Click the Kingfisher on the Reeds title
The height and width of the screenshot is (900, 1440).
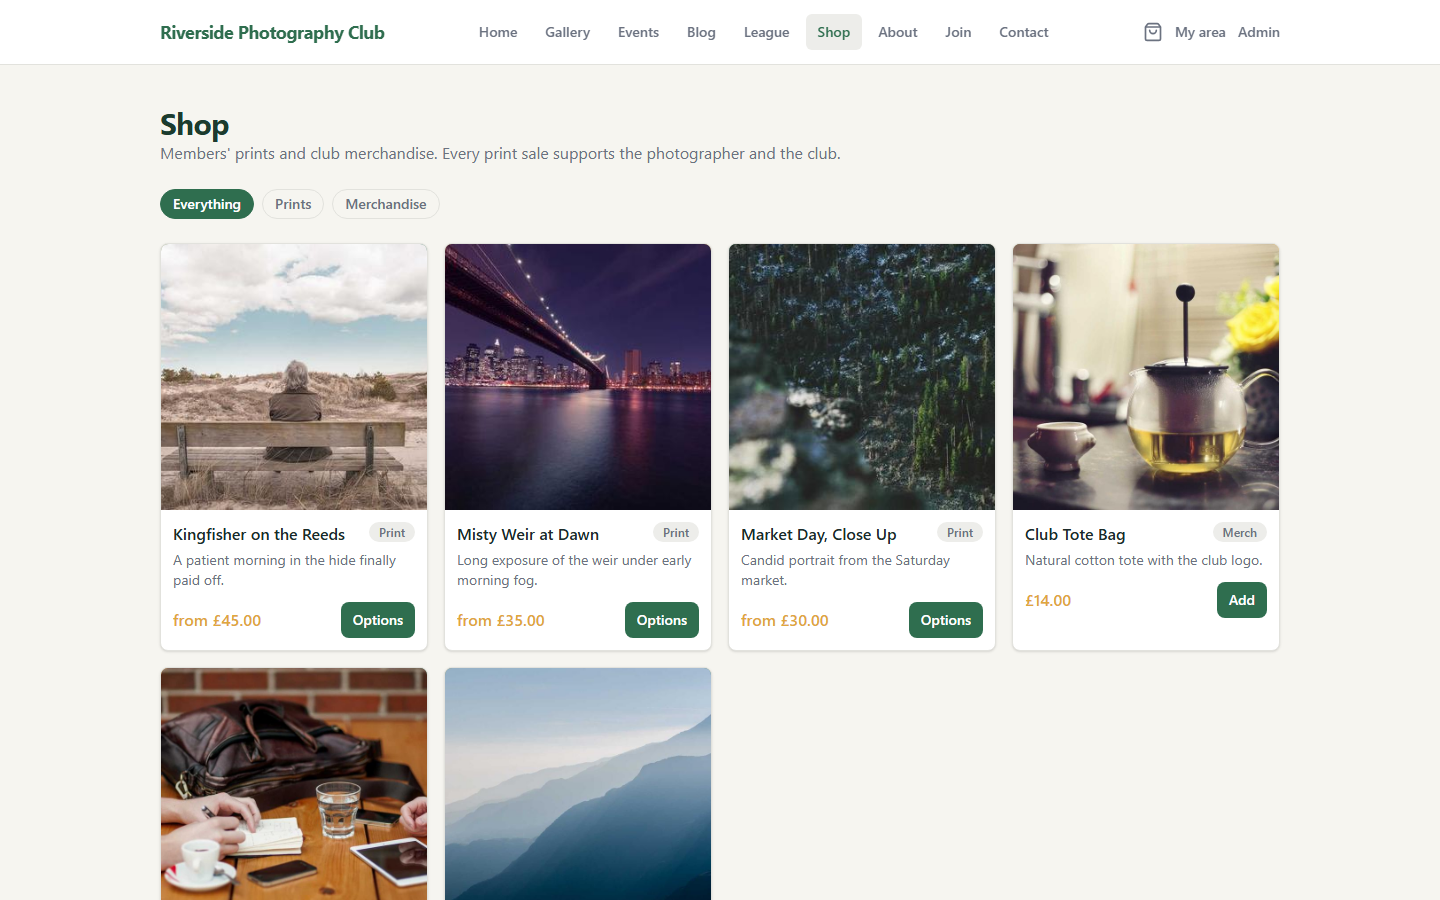[259, 534]
